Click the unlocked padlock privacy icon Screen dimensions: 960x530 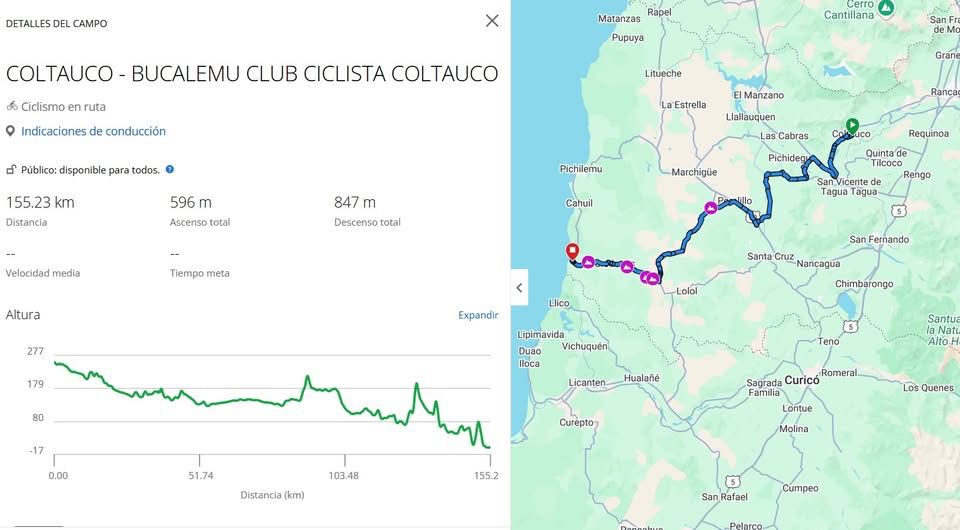pyautogui.click(x=11, y=170)
